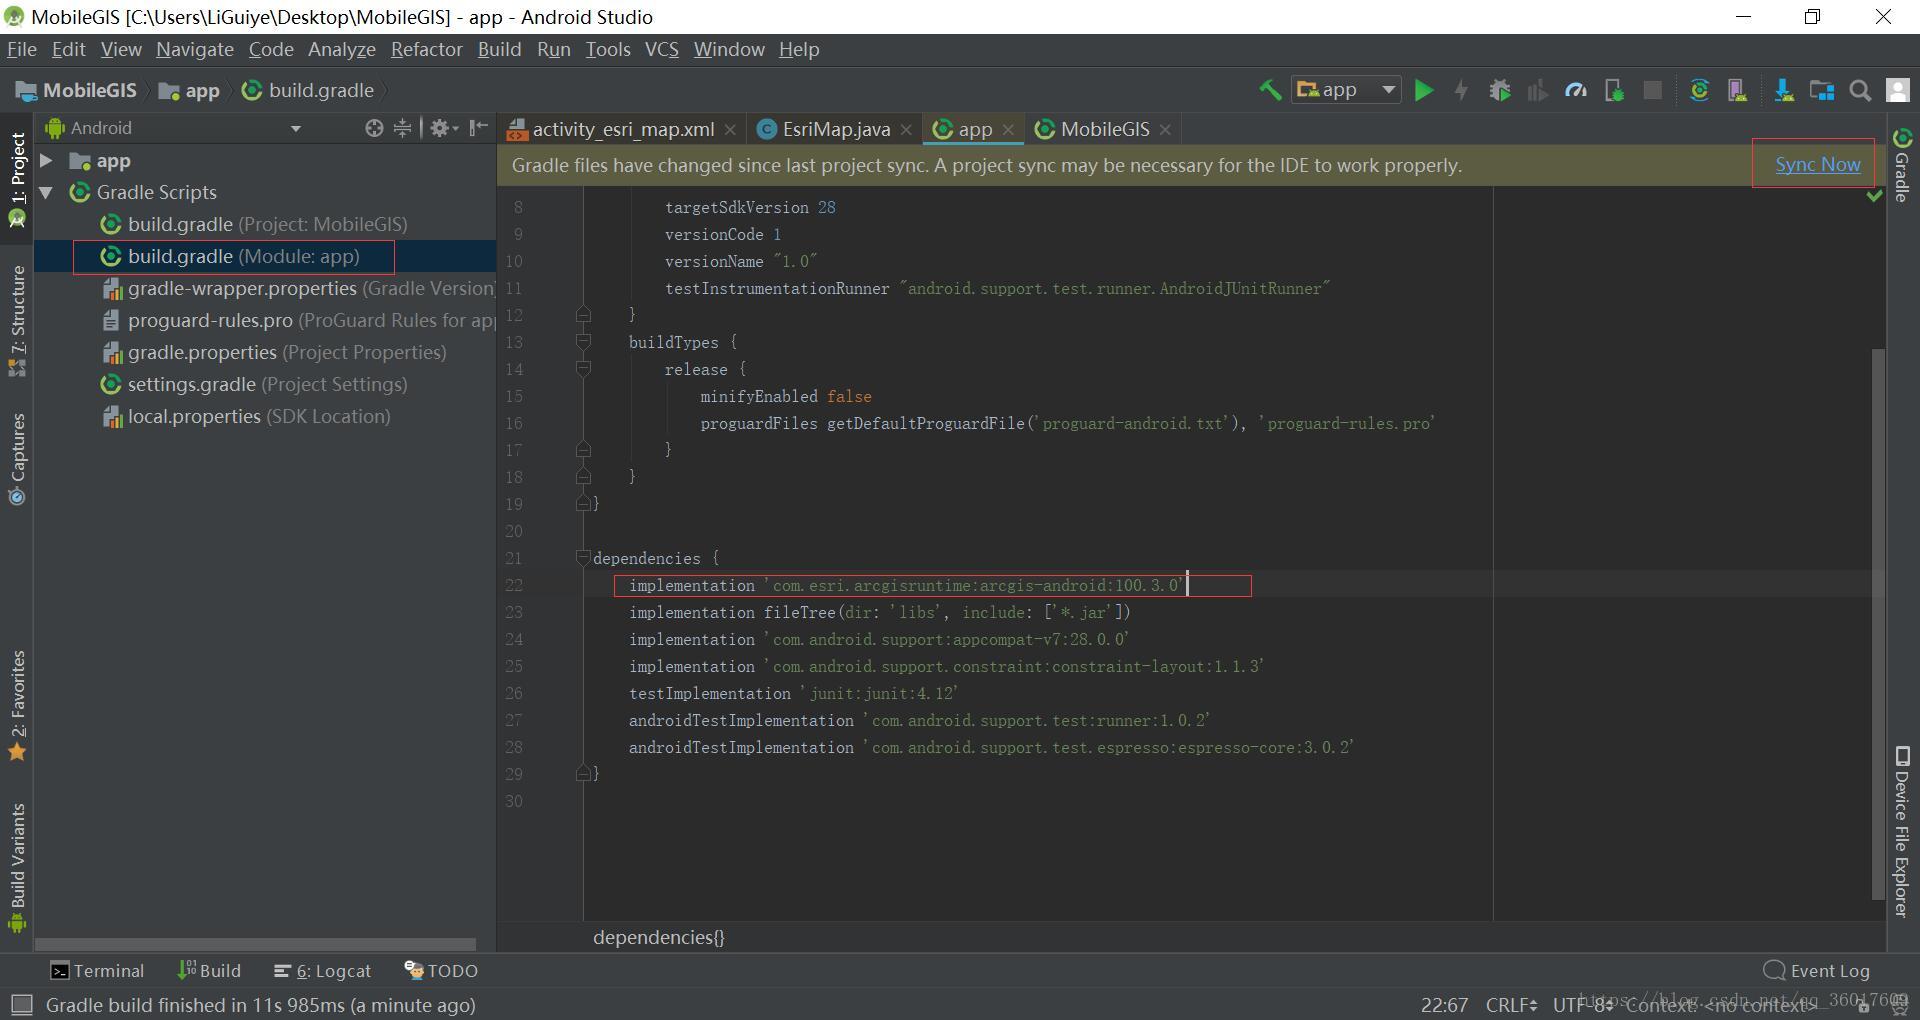Viewport: 1920px width, 1020px height.
Task: Click the Make Project hammer icon
Action: (x=1270, y=90)
